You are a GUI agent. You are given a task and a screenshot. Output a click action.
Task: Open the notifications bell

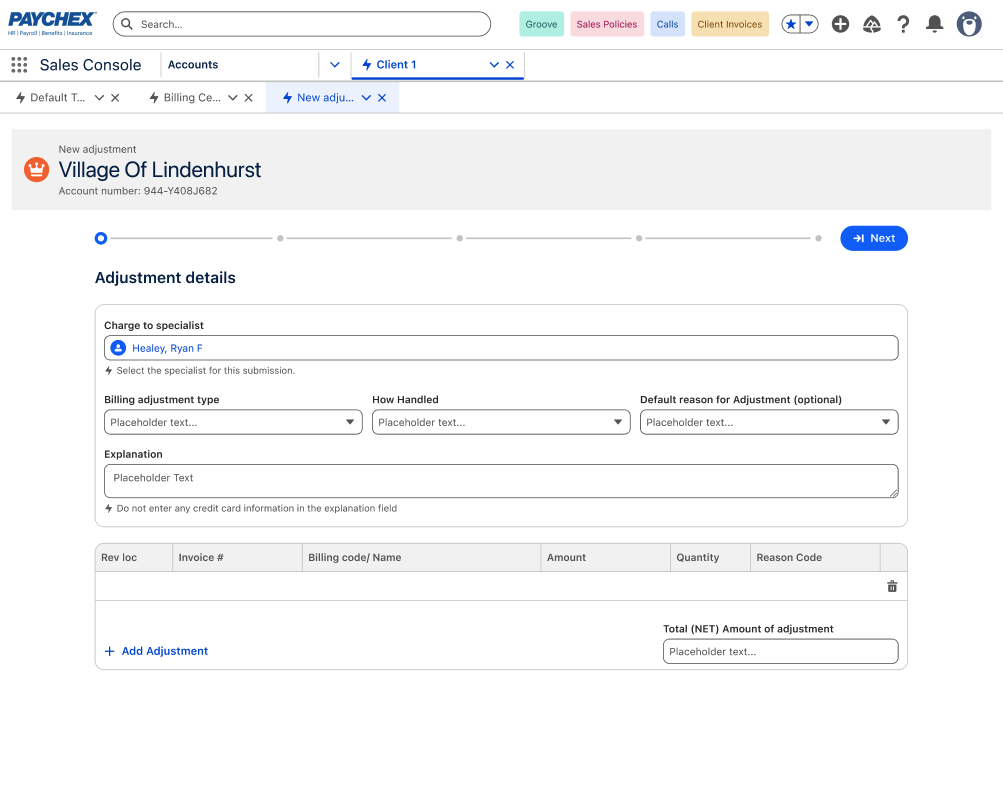935,24
